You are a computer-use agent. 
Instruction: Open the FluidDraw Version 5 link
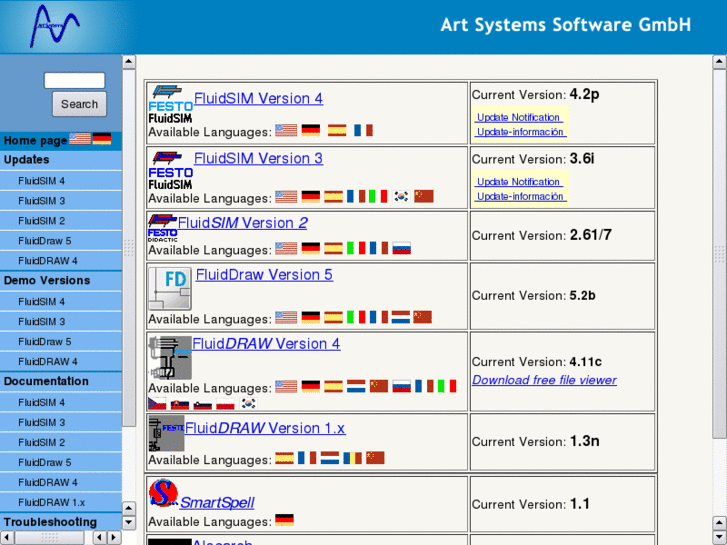click(264, 275)
